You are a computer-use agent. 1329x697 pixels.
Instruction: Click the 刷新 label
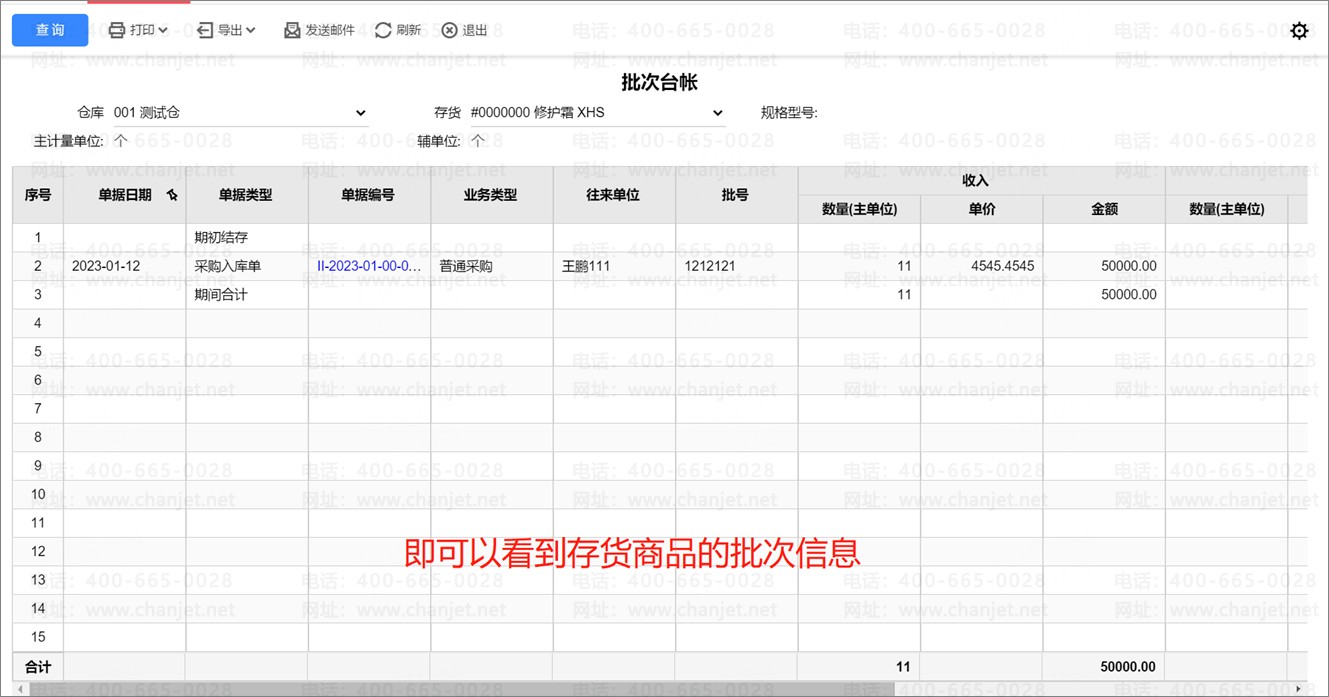(x=409, y=30)
